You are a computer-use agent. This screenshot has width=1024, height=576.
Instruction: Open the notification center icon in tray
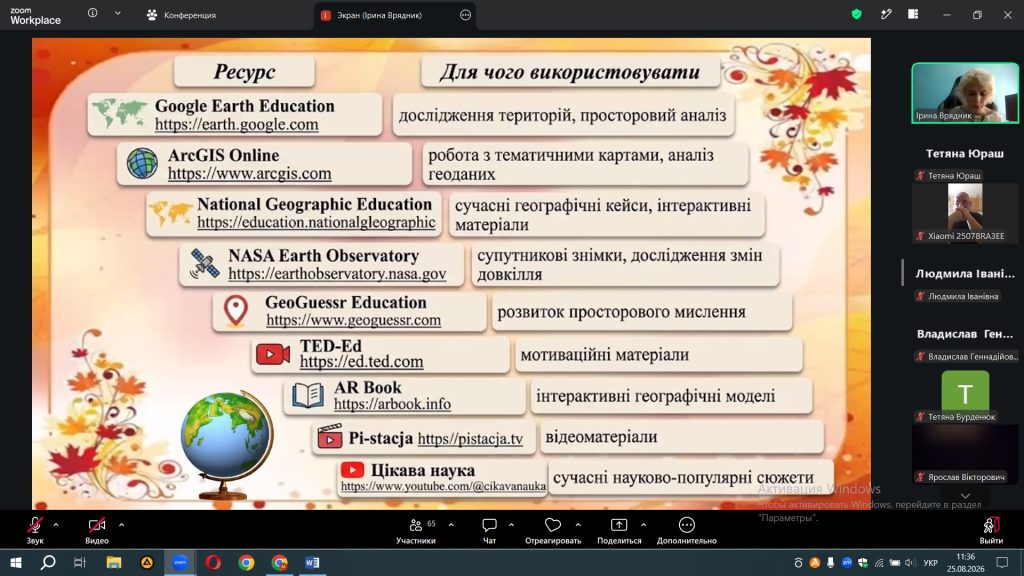1002,562
